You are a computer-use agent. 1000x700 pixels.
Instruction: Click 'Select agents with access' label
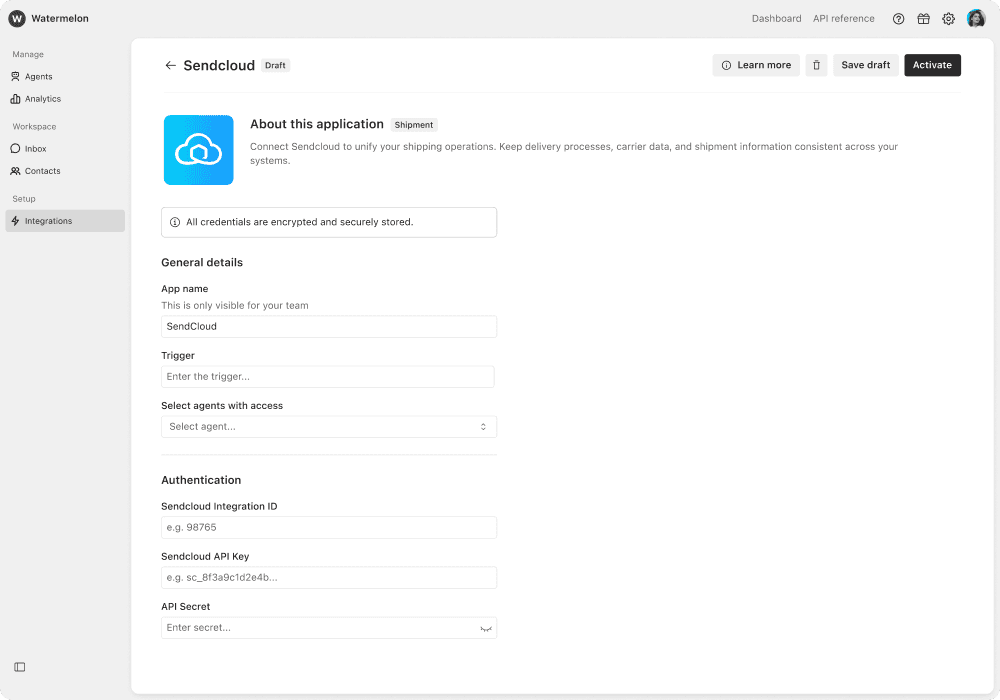pos(222,406)
